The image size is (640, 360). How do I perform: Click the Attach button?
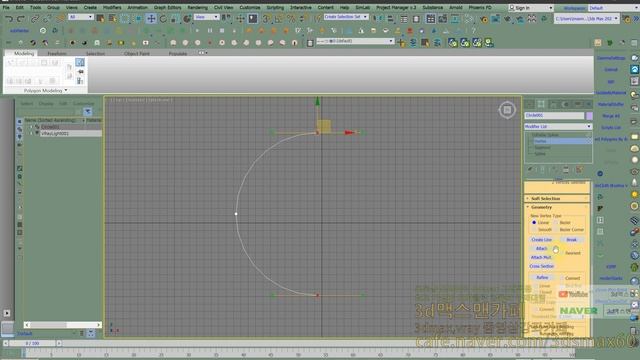point(542,249)
